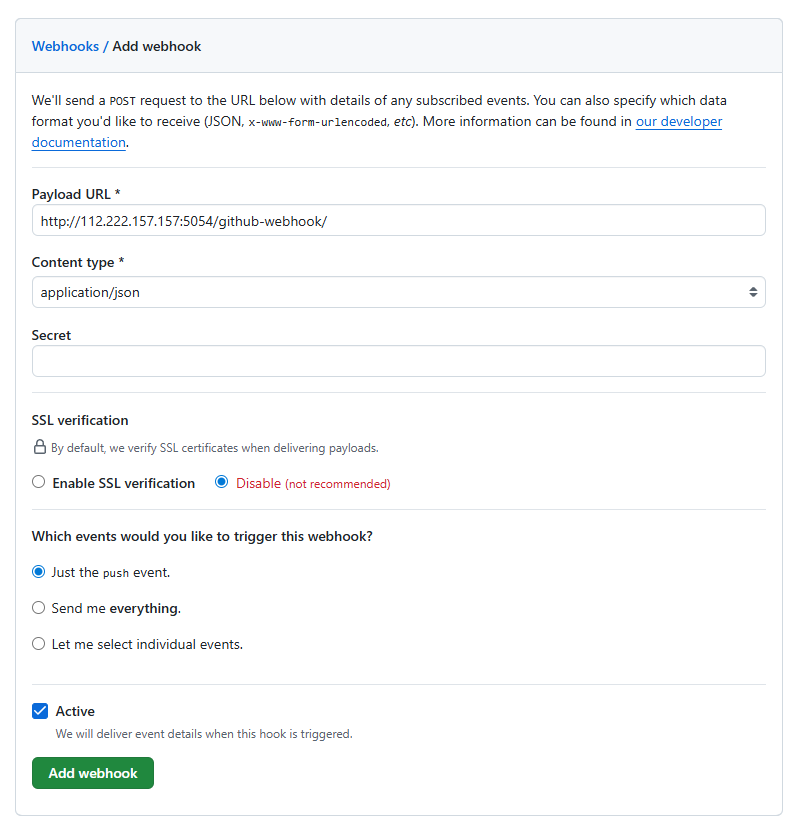Select Enable SSL verification radio button
This screenshot has width=797, height=824.
point(38,482)
